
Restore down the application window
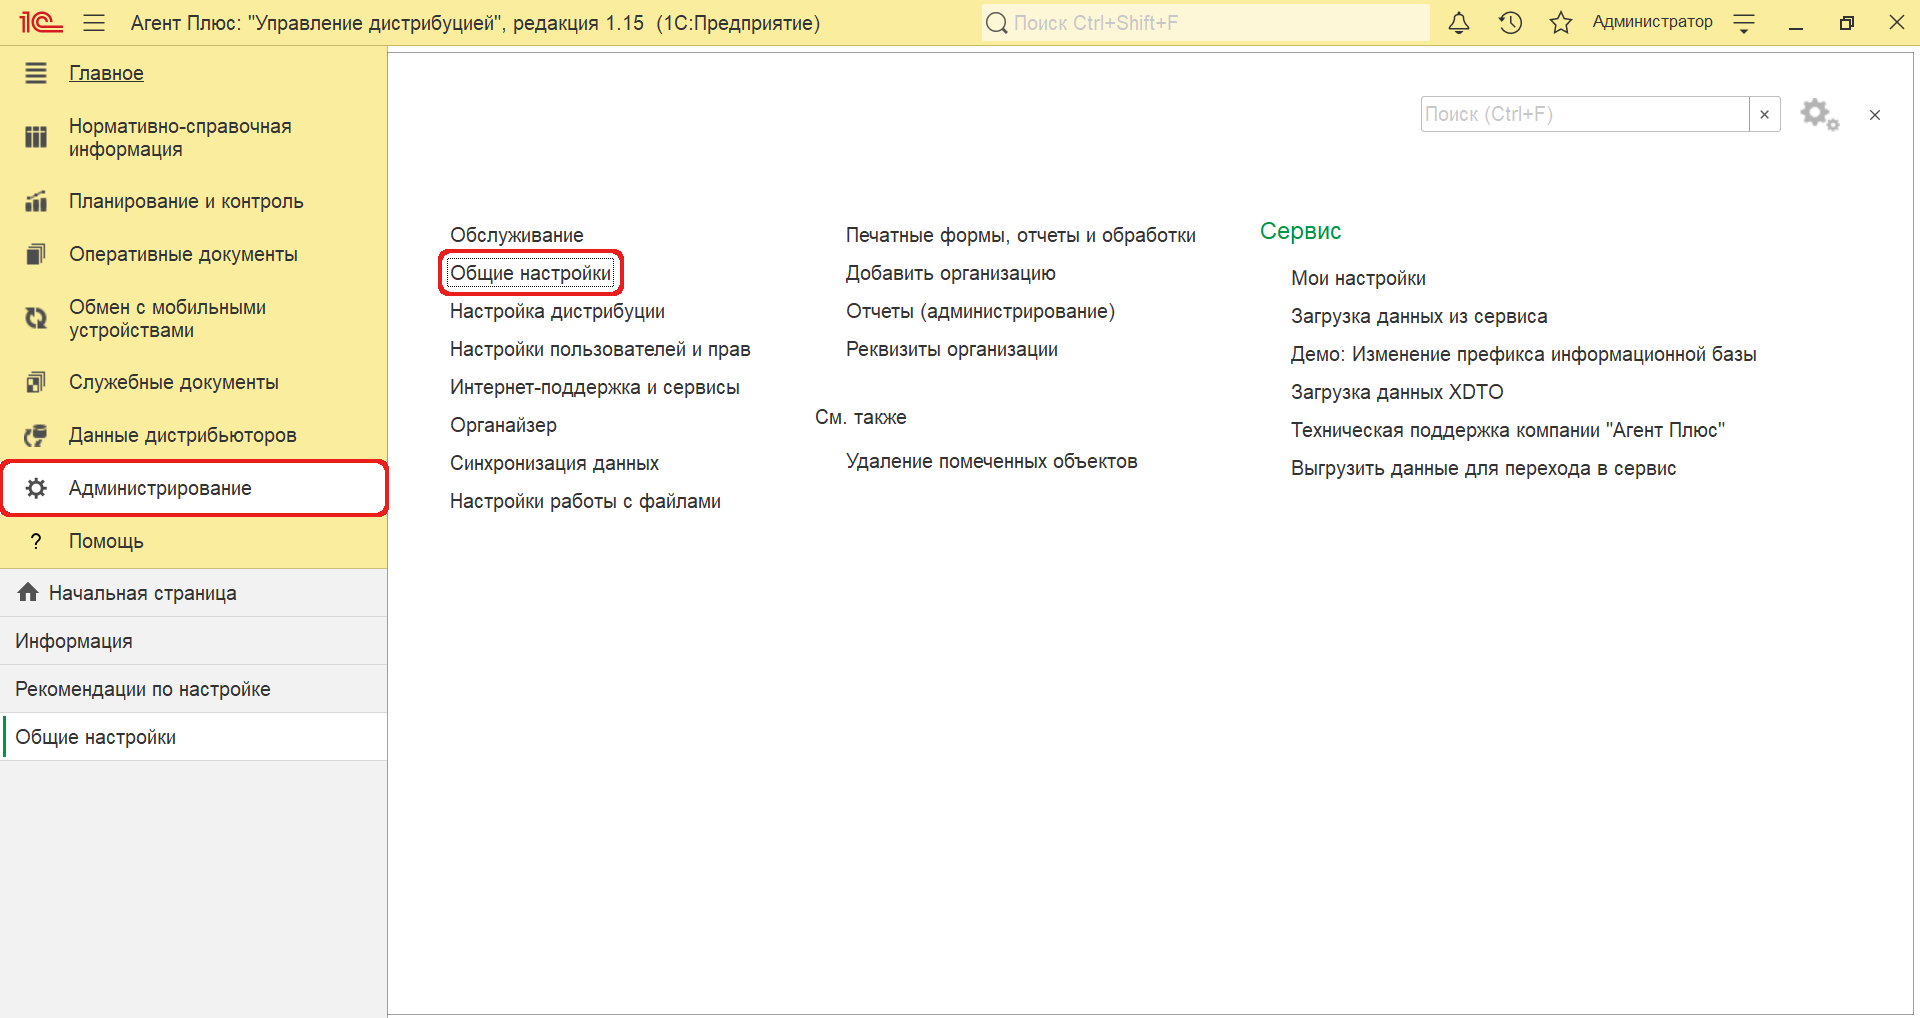pyautogui.click(x=1847, y=22)
